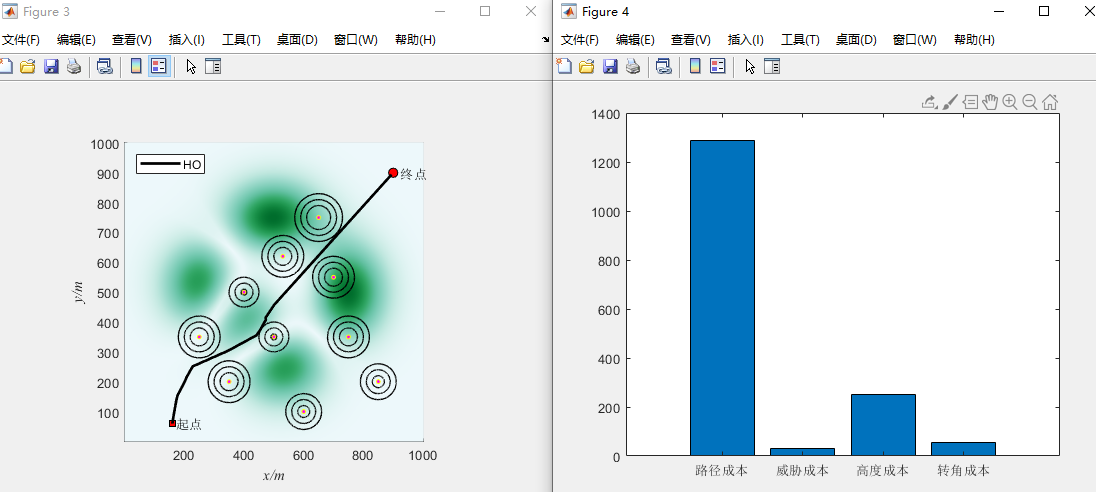Click the HO legend box in the plot
1096x492 pixels.
click(171, 164)
